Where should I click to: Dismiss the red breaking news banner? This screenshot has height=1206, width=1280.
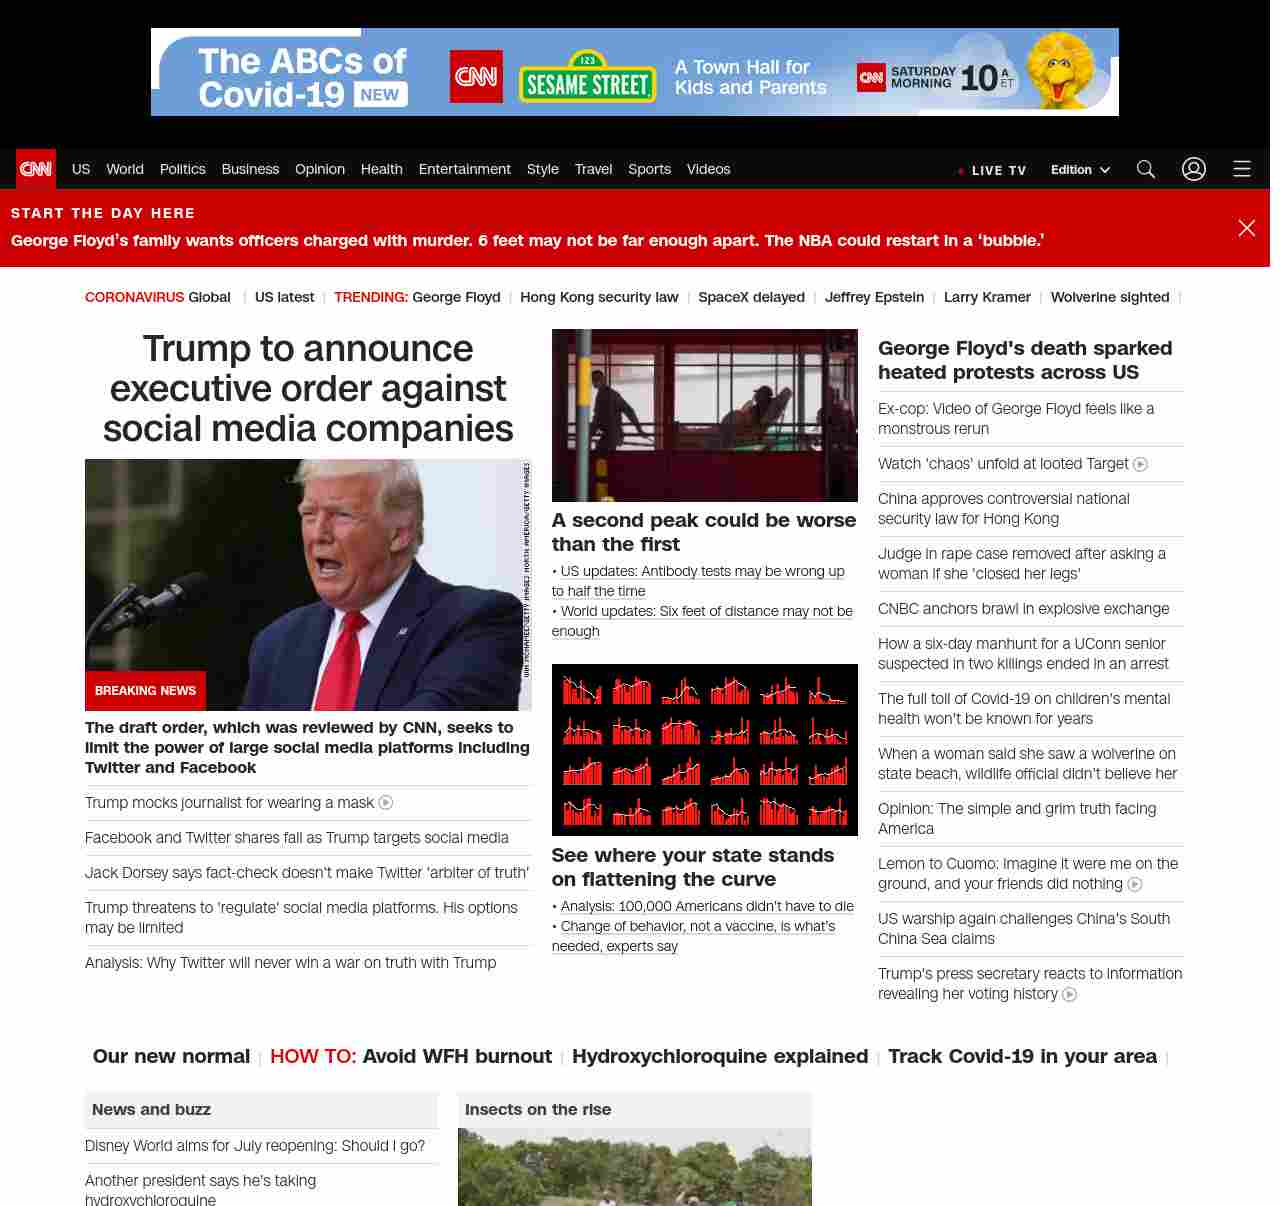coord(1247,228)
